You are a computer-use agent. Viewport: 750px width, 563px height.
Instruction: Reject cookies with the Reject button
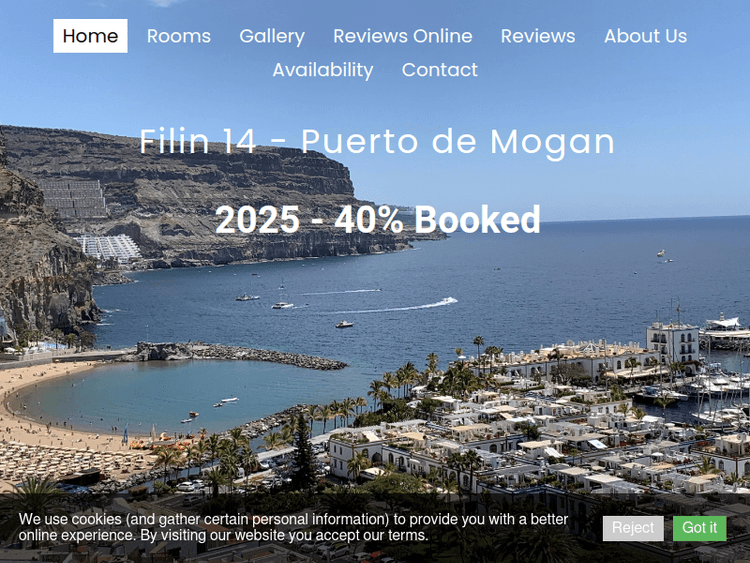tap(633, 528)
